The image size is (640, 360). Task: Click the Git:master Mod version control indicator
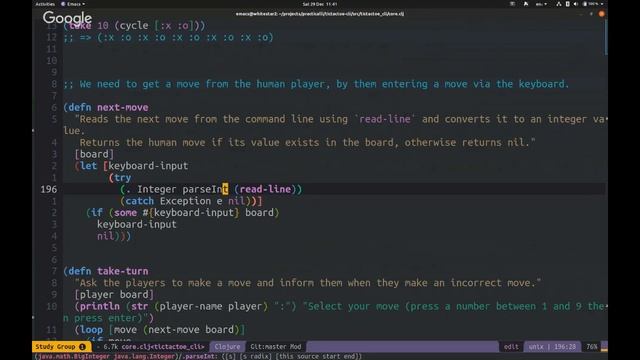276,347
